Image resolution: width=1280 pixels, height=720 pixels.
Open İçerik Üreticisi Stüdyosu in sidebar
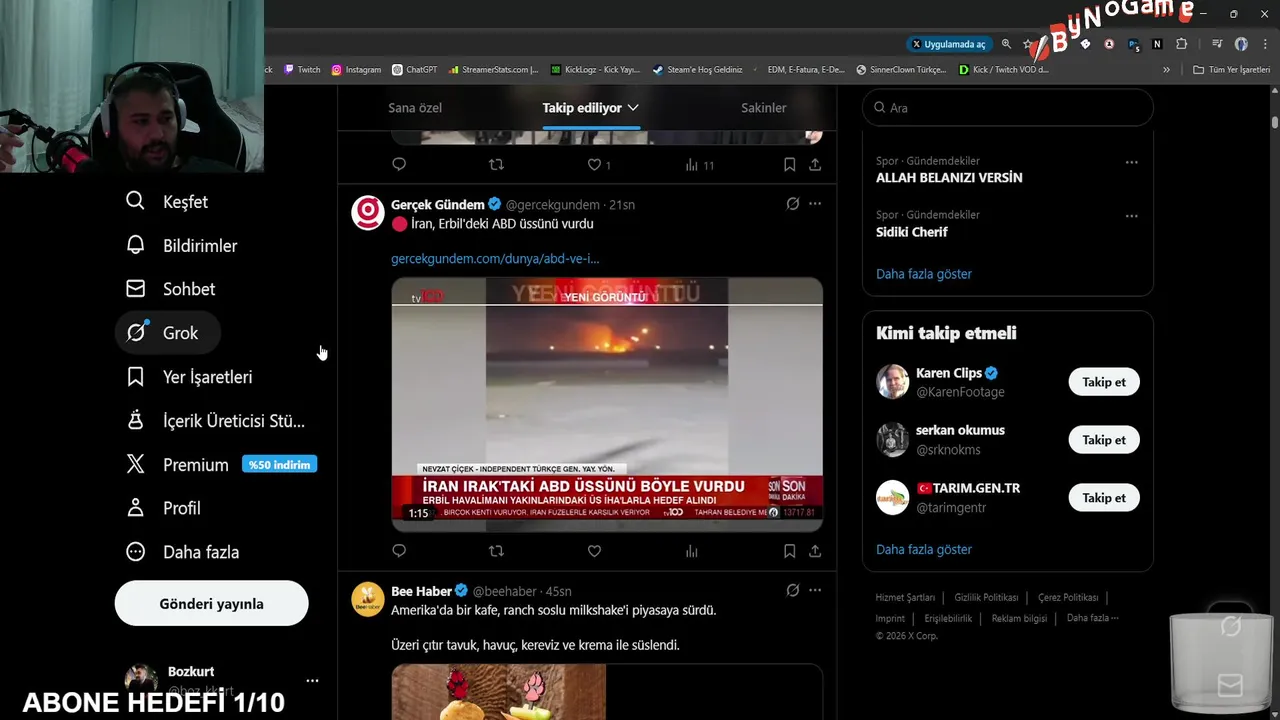pos(215,421)
